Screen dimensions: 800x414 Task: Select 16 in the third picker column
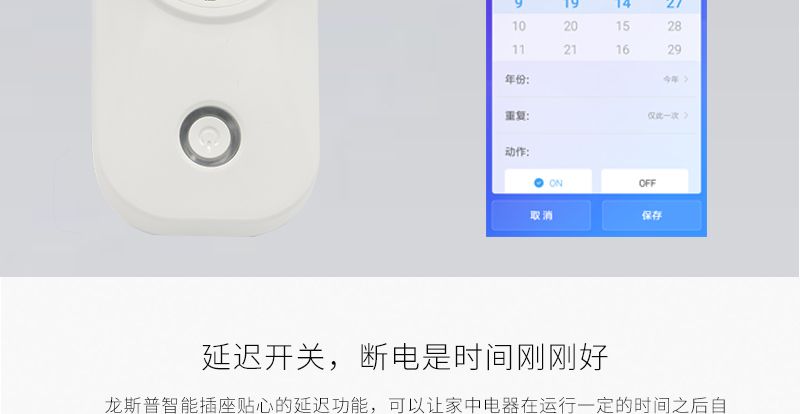[x=622, y=50]
